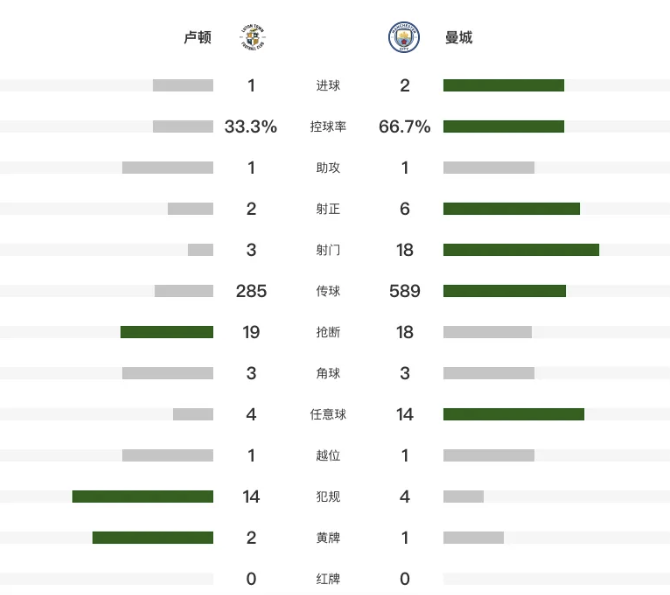The width and height of the screenshot is (670, 595).
Task: Select the 任意球 stat label
Action: coord(328,414)
